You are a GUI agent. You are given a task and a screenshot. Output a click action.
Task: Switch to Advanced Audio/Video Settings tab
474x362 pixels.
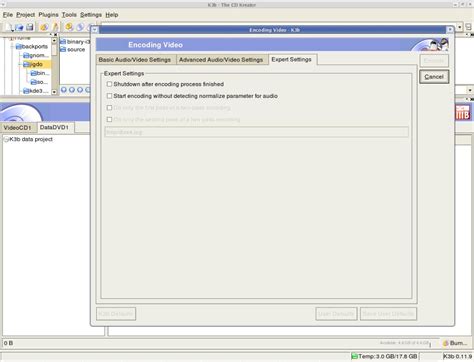click(221, 60)
